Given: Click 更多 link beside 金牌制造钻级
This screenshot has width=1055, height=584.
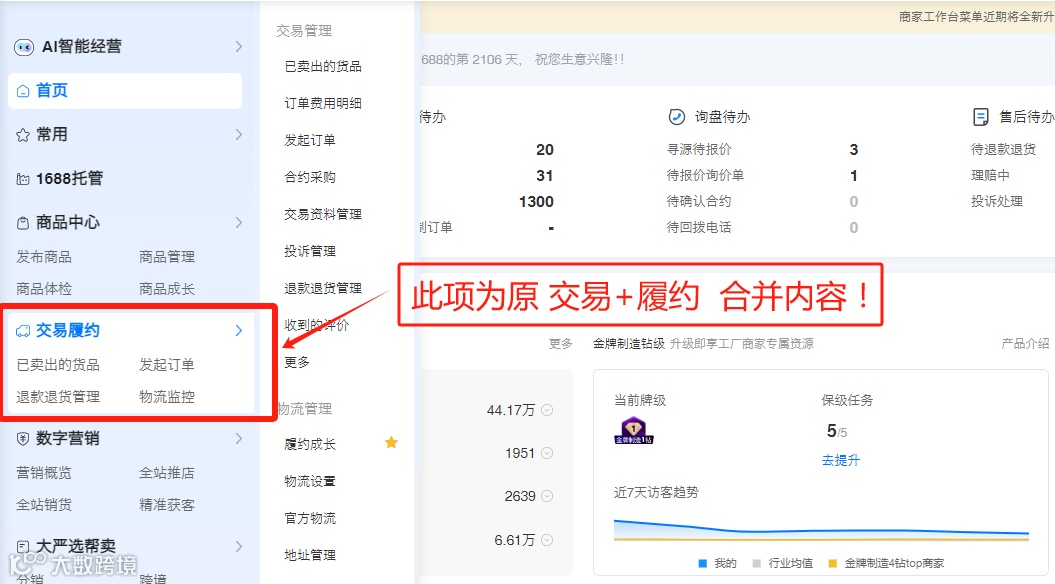Looking at the screenshot, I should coord(560,344).
